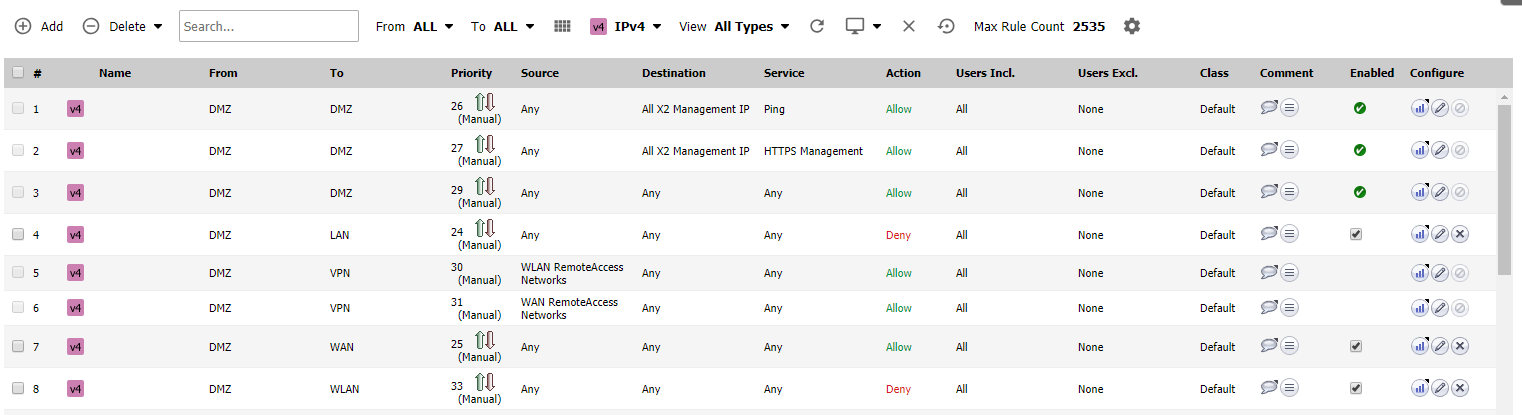
Task: Toggle the Enabled checkbox for rule 4
Action: click(x=1356, y=234)
